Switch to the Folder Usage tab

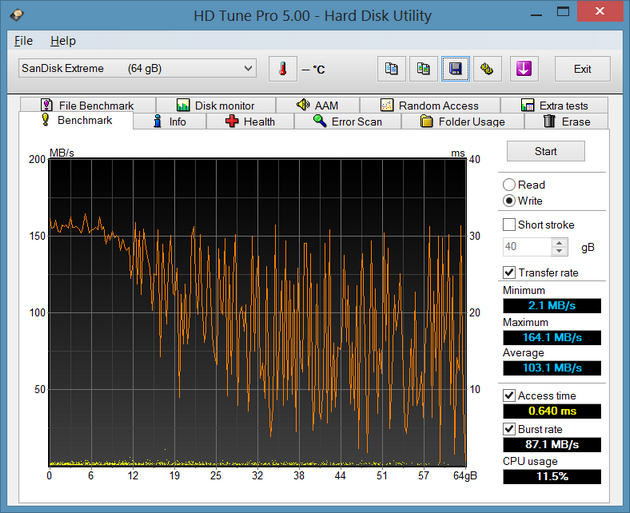tap(462, 121)
